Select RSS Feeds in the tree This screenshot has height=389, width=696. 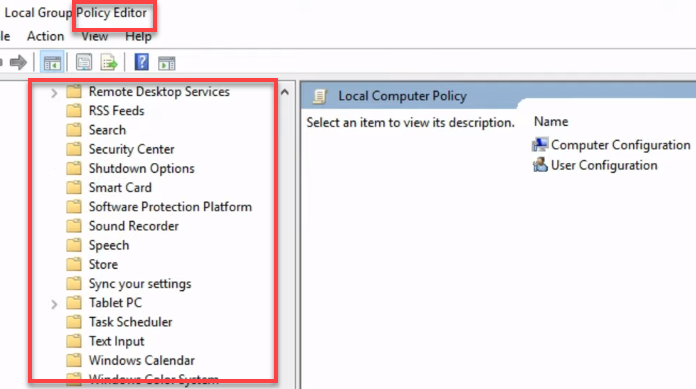tap(116, 111)
